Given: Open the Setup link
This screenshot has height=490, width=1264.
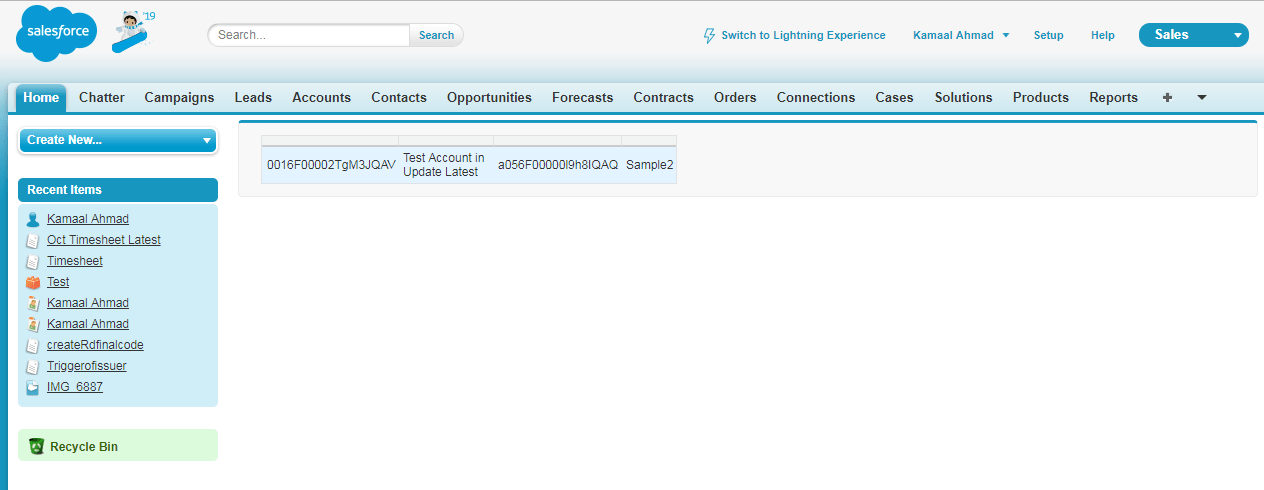Looking at the screenshot, I should pyautogui.click(x=1048, y=35).
